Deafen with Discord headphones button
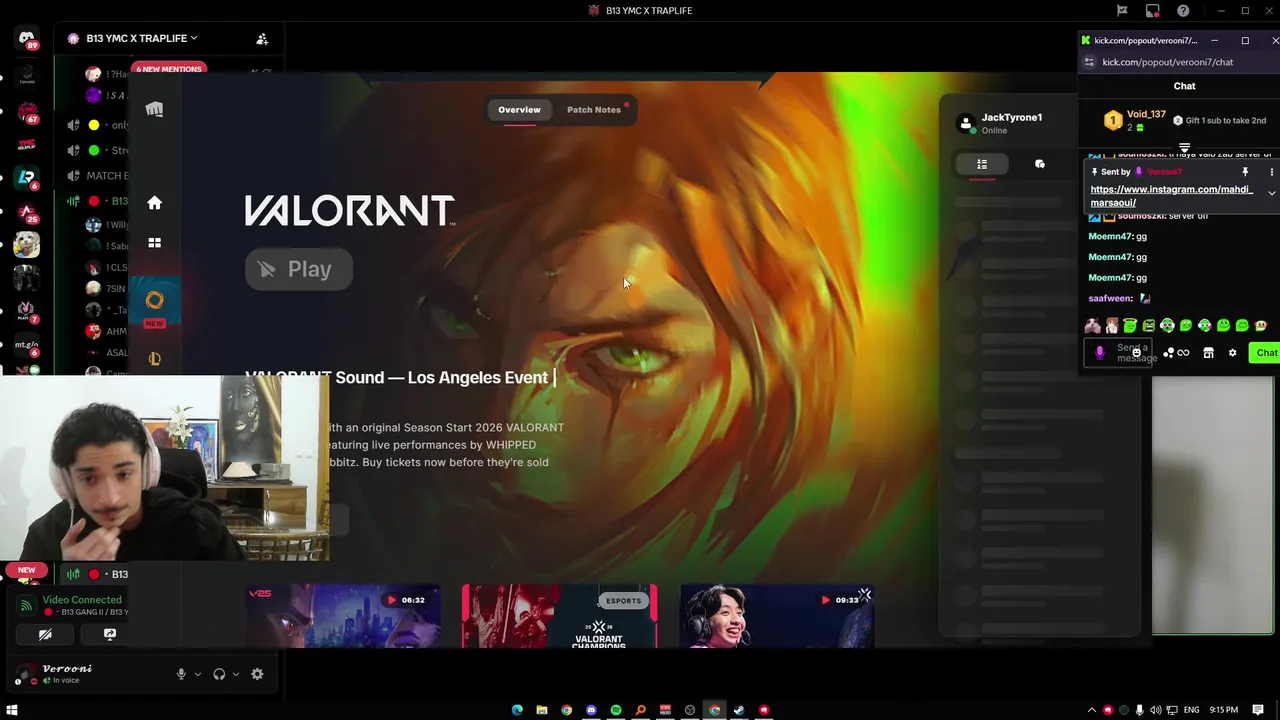Viewport: 1280px width, 720px height. [x=219, y=674]
